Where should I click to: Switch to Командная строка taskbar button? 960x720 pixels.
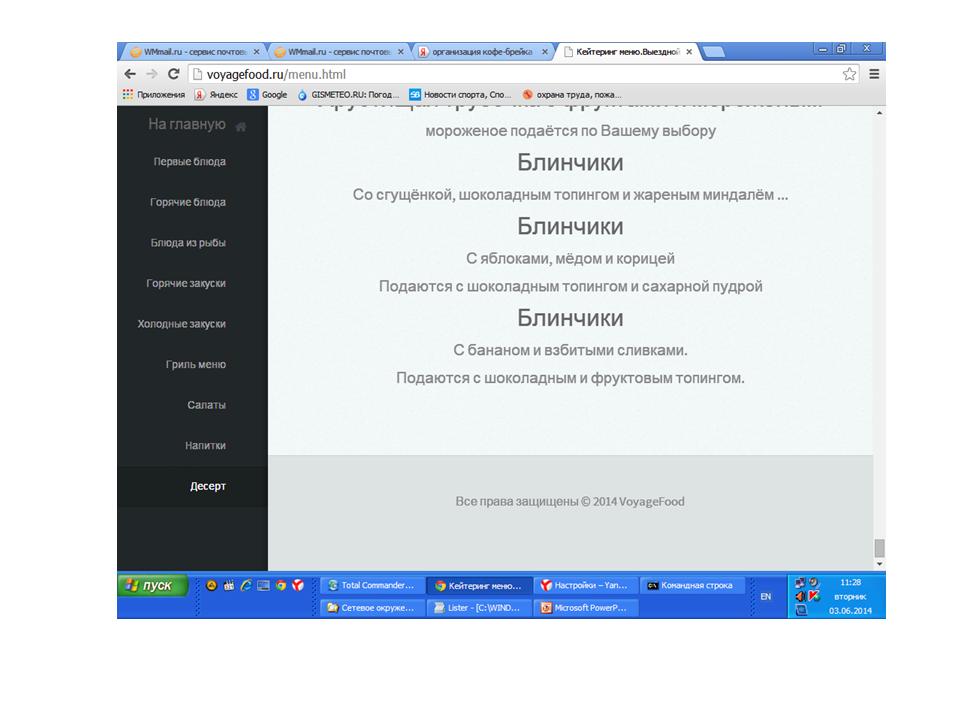point(692,585)
